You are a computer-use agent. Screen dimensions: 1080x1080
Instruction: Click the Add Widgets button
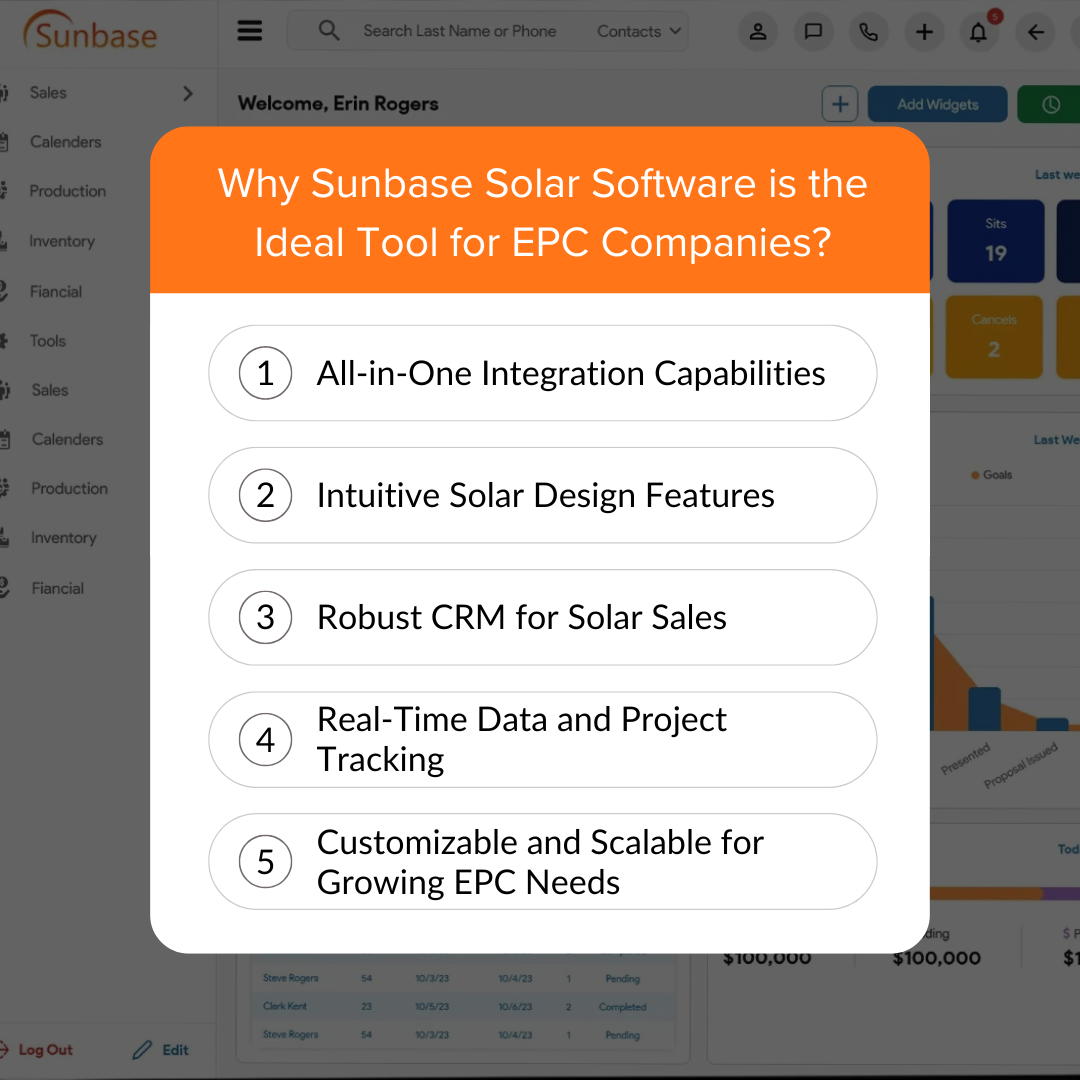(x=937, y=103)
